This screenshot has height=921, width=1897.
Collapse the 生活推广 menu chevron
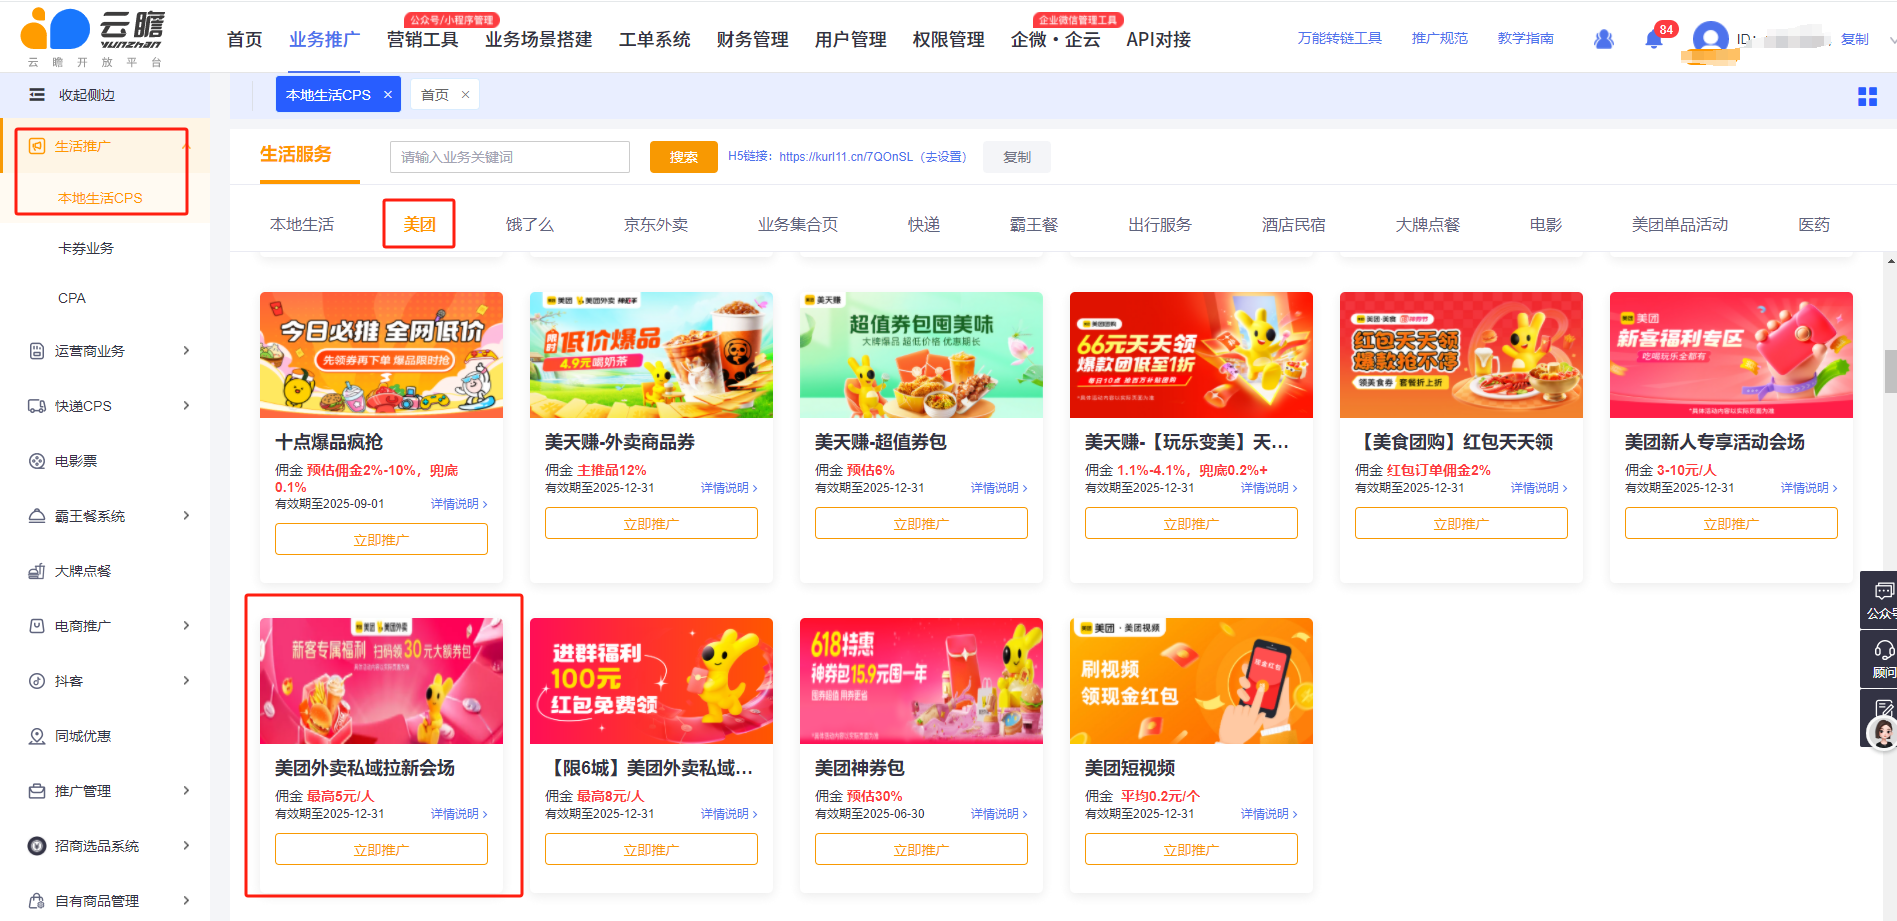[x=186, y=146]
